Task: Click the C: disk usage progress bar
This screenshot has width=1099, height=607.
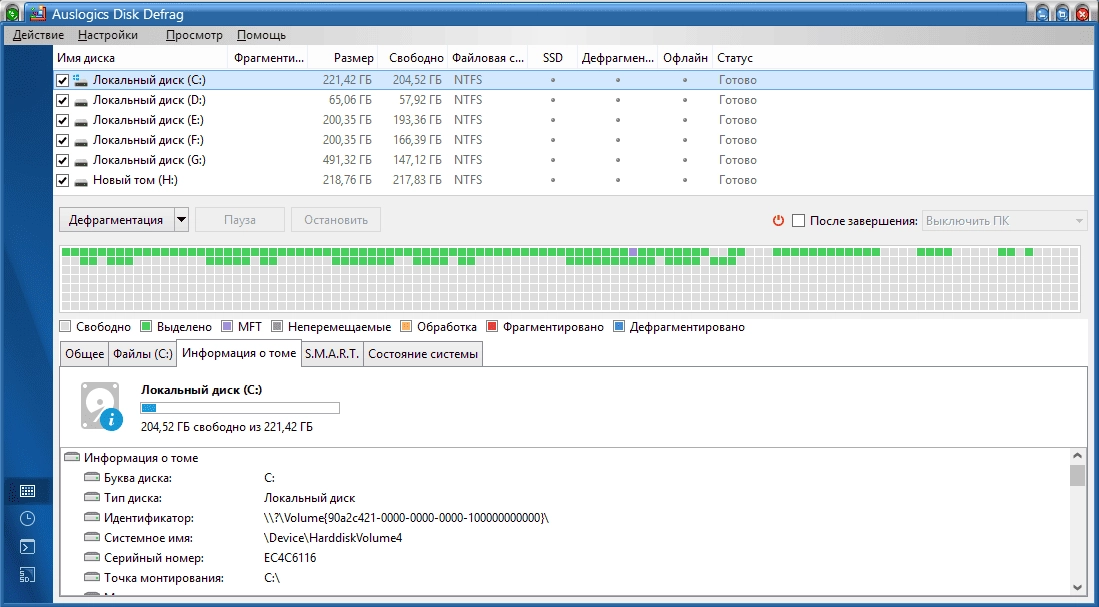Action: pyautogui.click(x=240, y=408)
